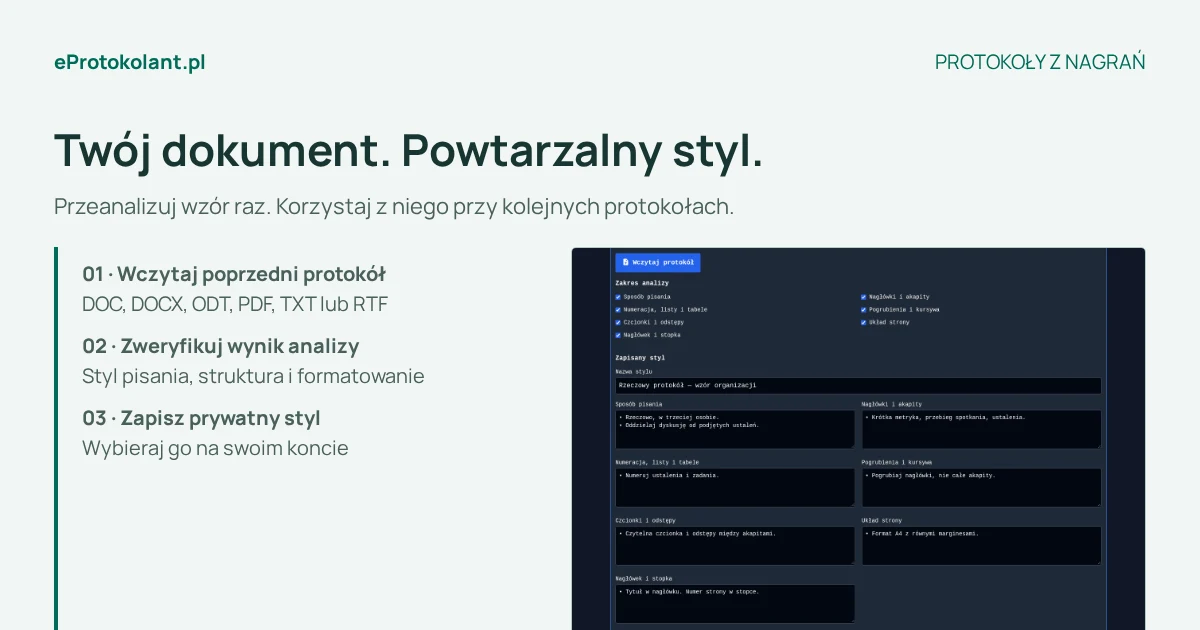This screenshot has width=1200, height=630.
Task: Click the Zapisany styl section heading
Action: click(x=640, y=357)
